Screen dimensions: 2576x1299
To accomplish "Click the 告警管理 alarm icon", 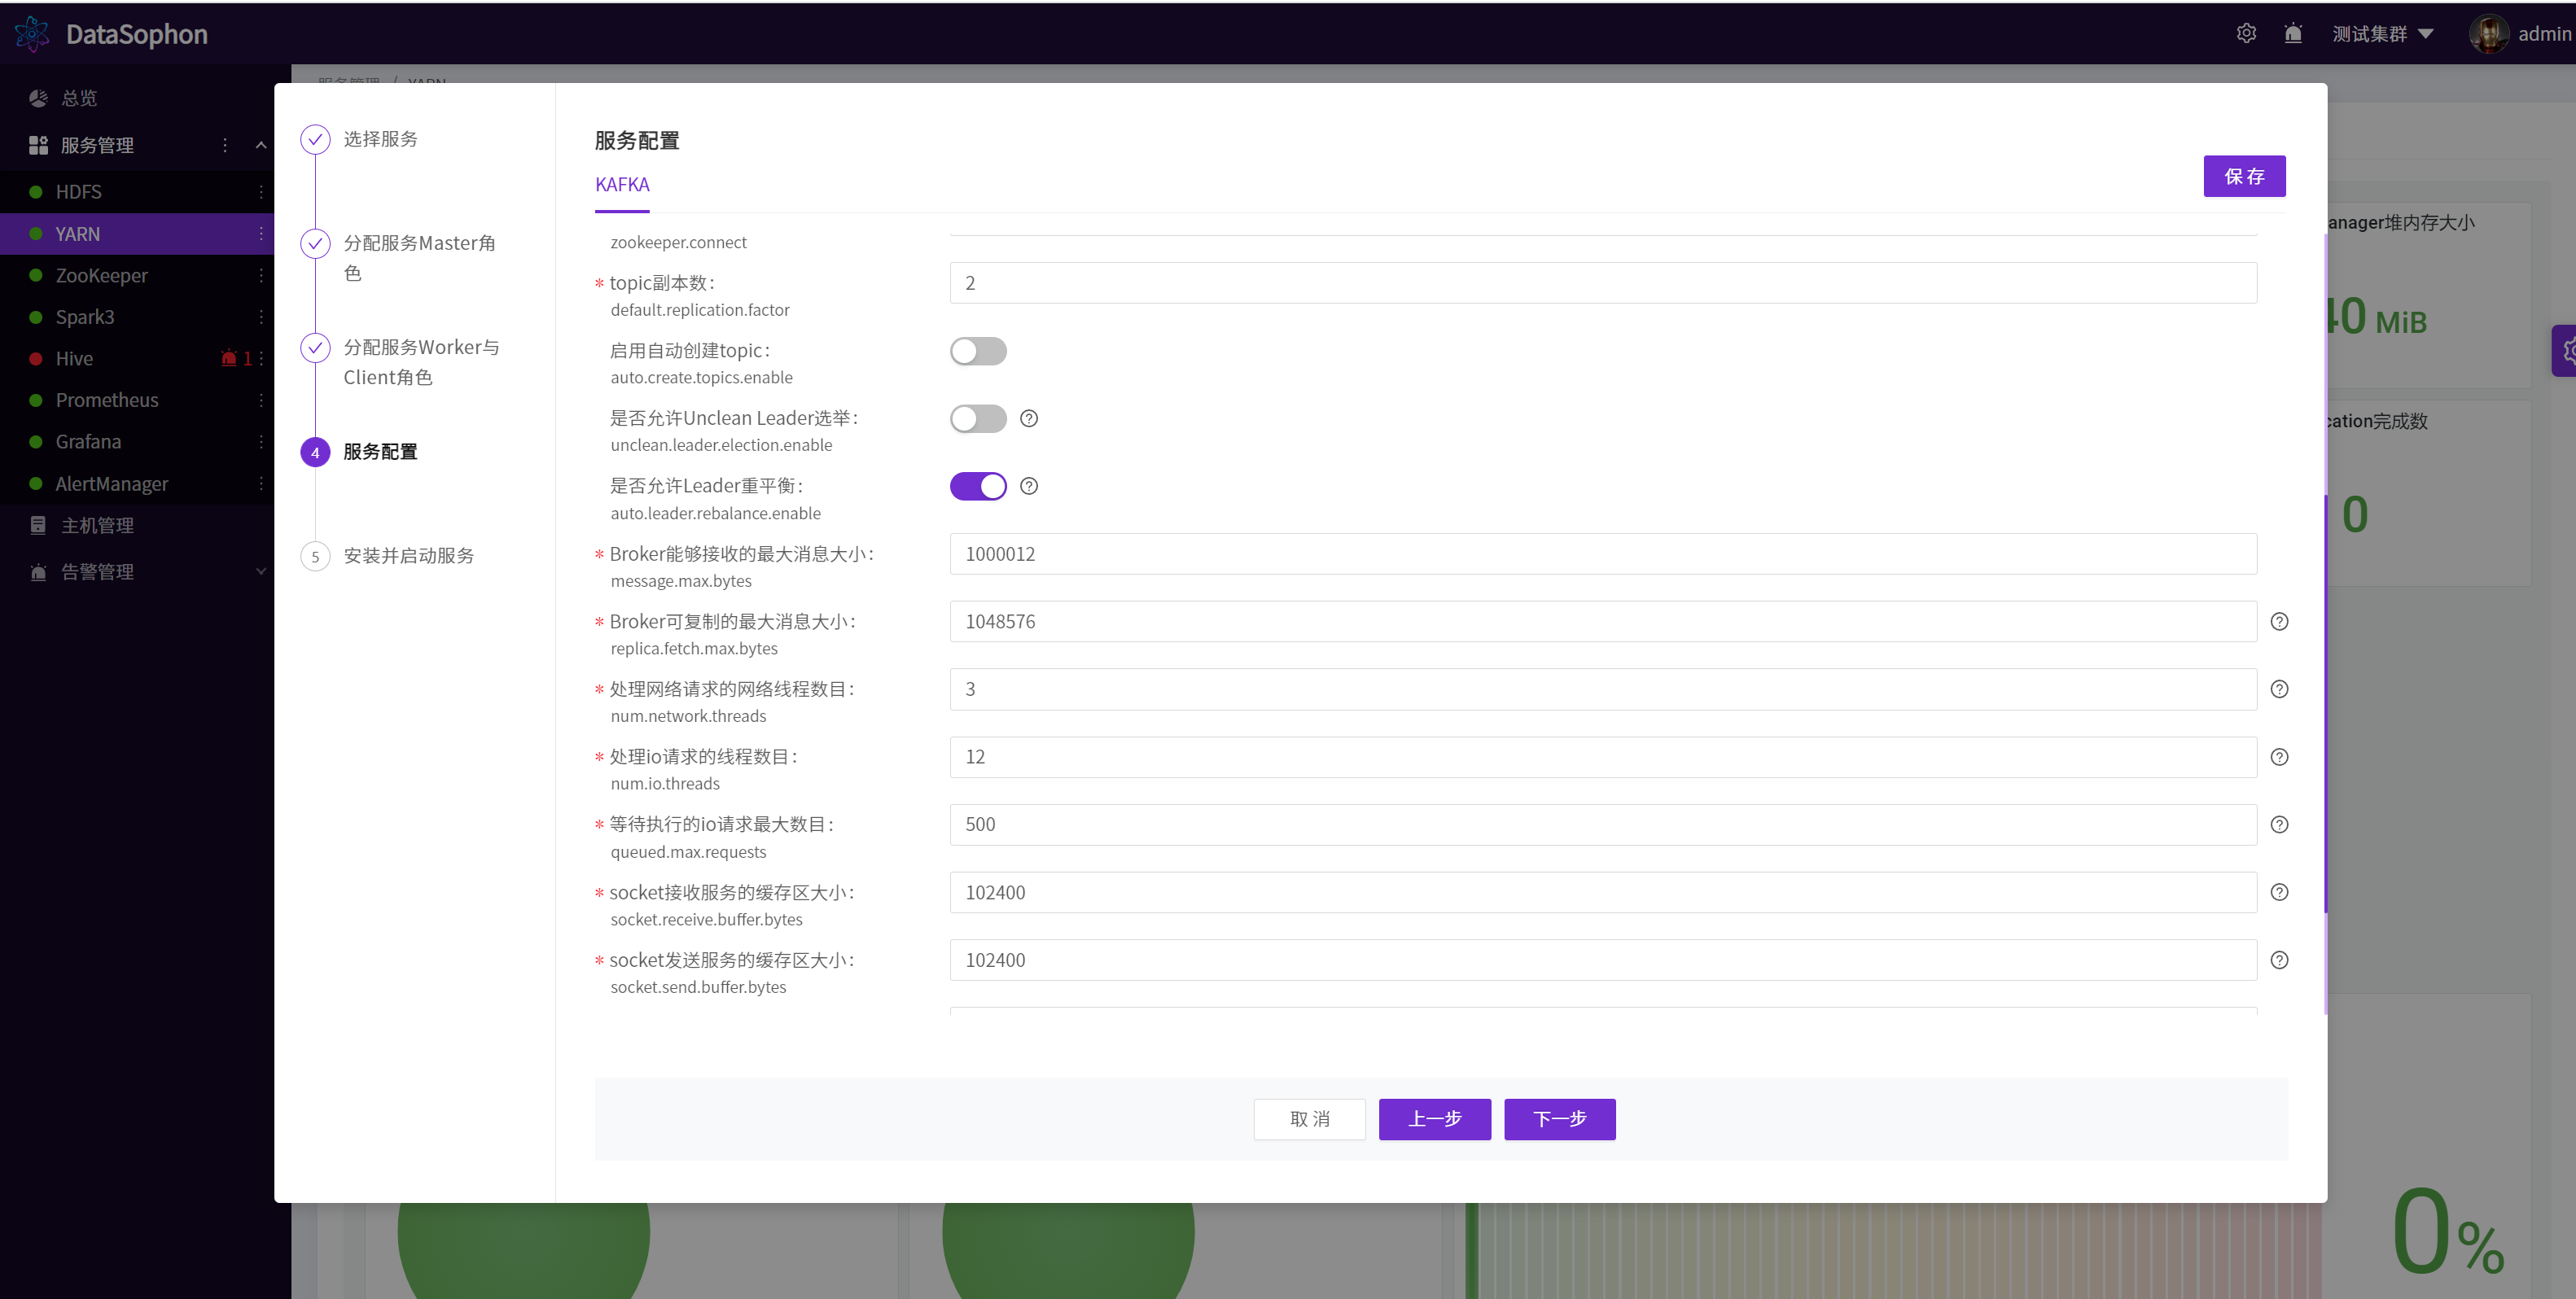I will (x=38, y=572).
